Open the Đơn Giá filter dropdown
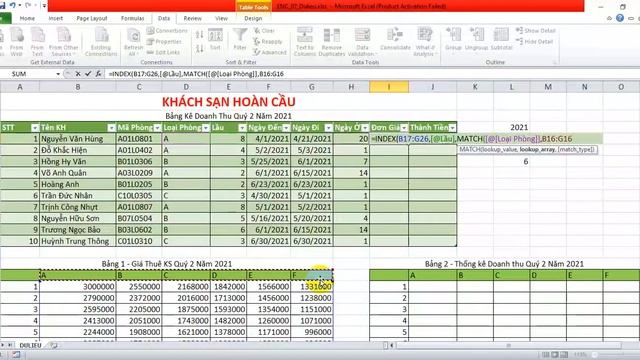 click(x=404, y=128)
